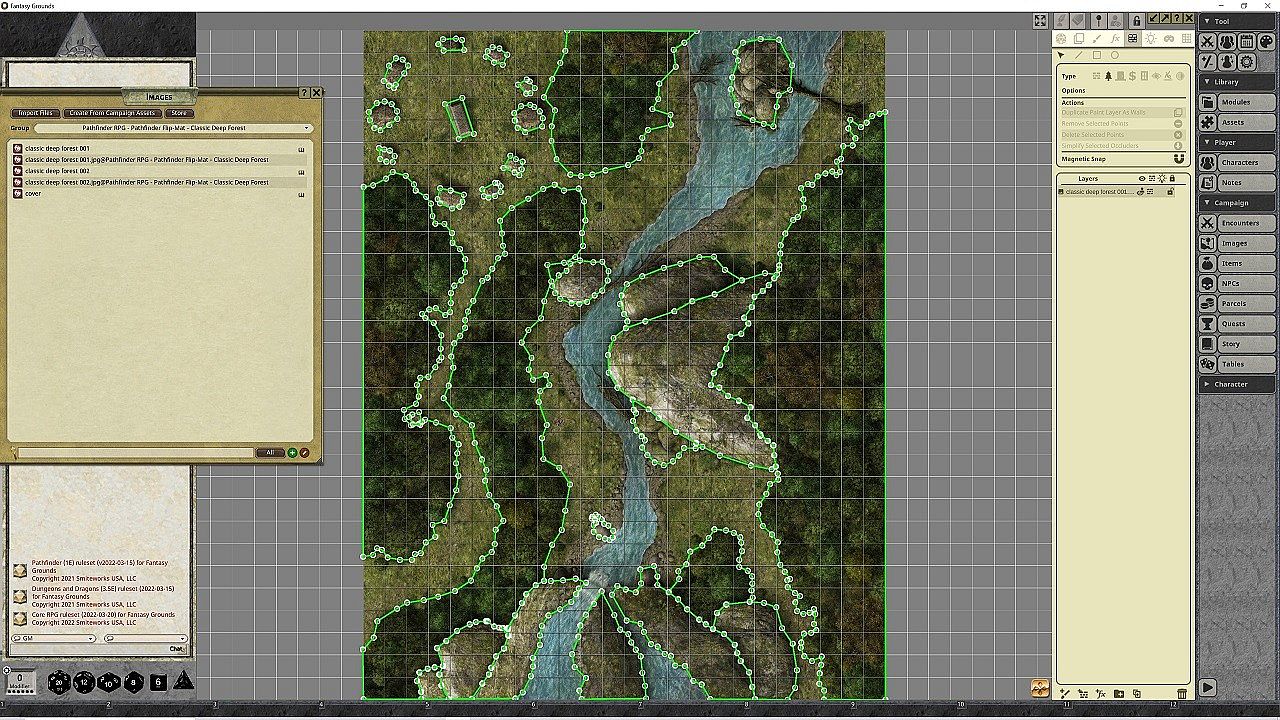
Task: Click the Images list search field
Action: coord(135,453)
